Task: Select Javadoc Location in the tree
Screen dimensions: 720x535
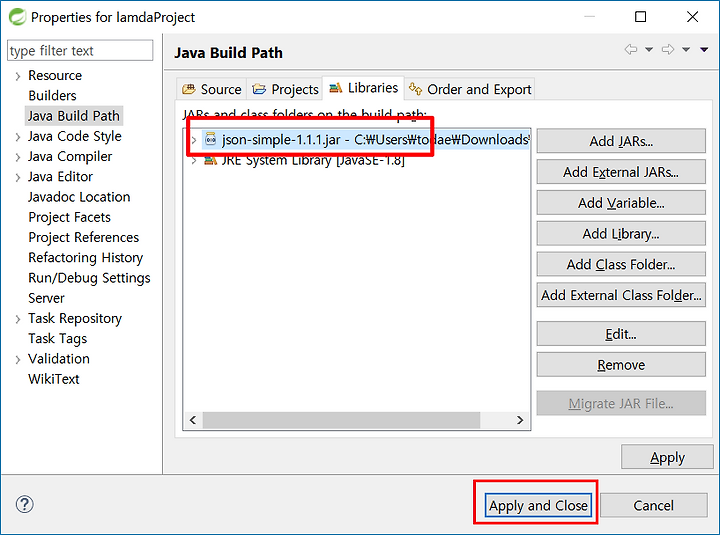Action: tap(79, 197)
